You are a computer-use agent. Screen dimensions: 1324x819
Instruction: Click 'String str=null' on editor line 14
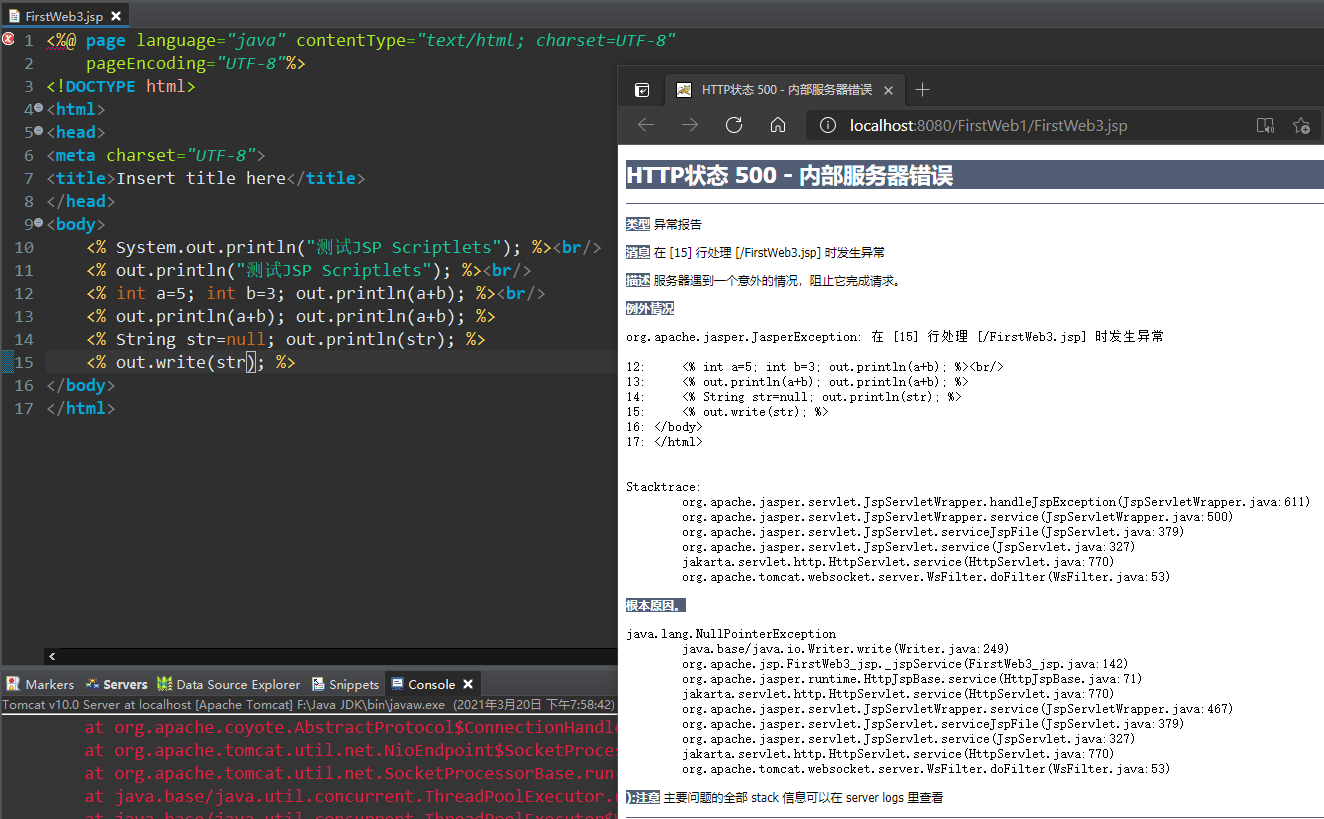191,339
